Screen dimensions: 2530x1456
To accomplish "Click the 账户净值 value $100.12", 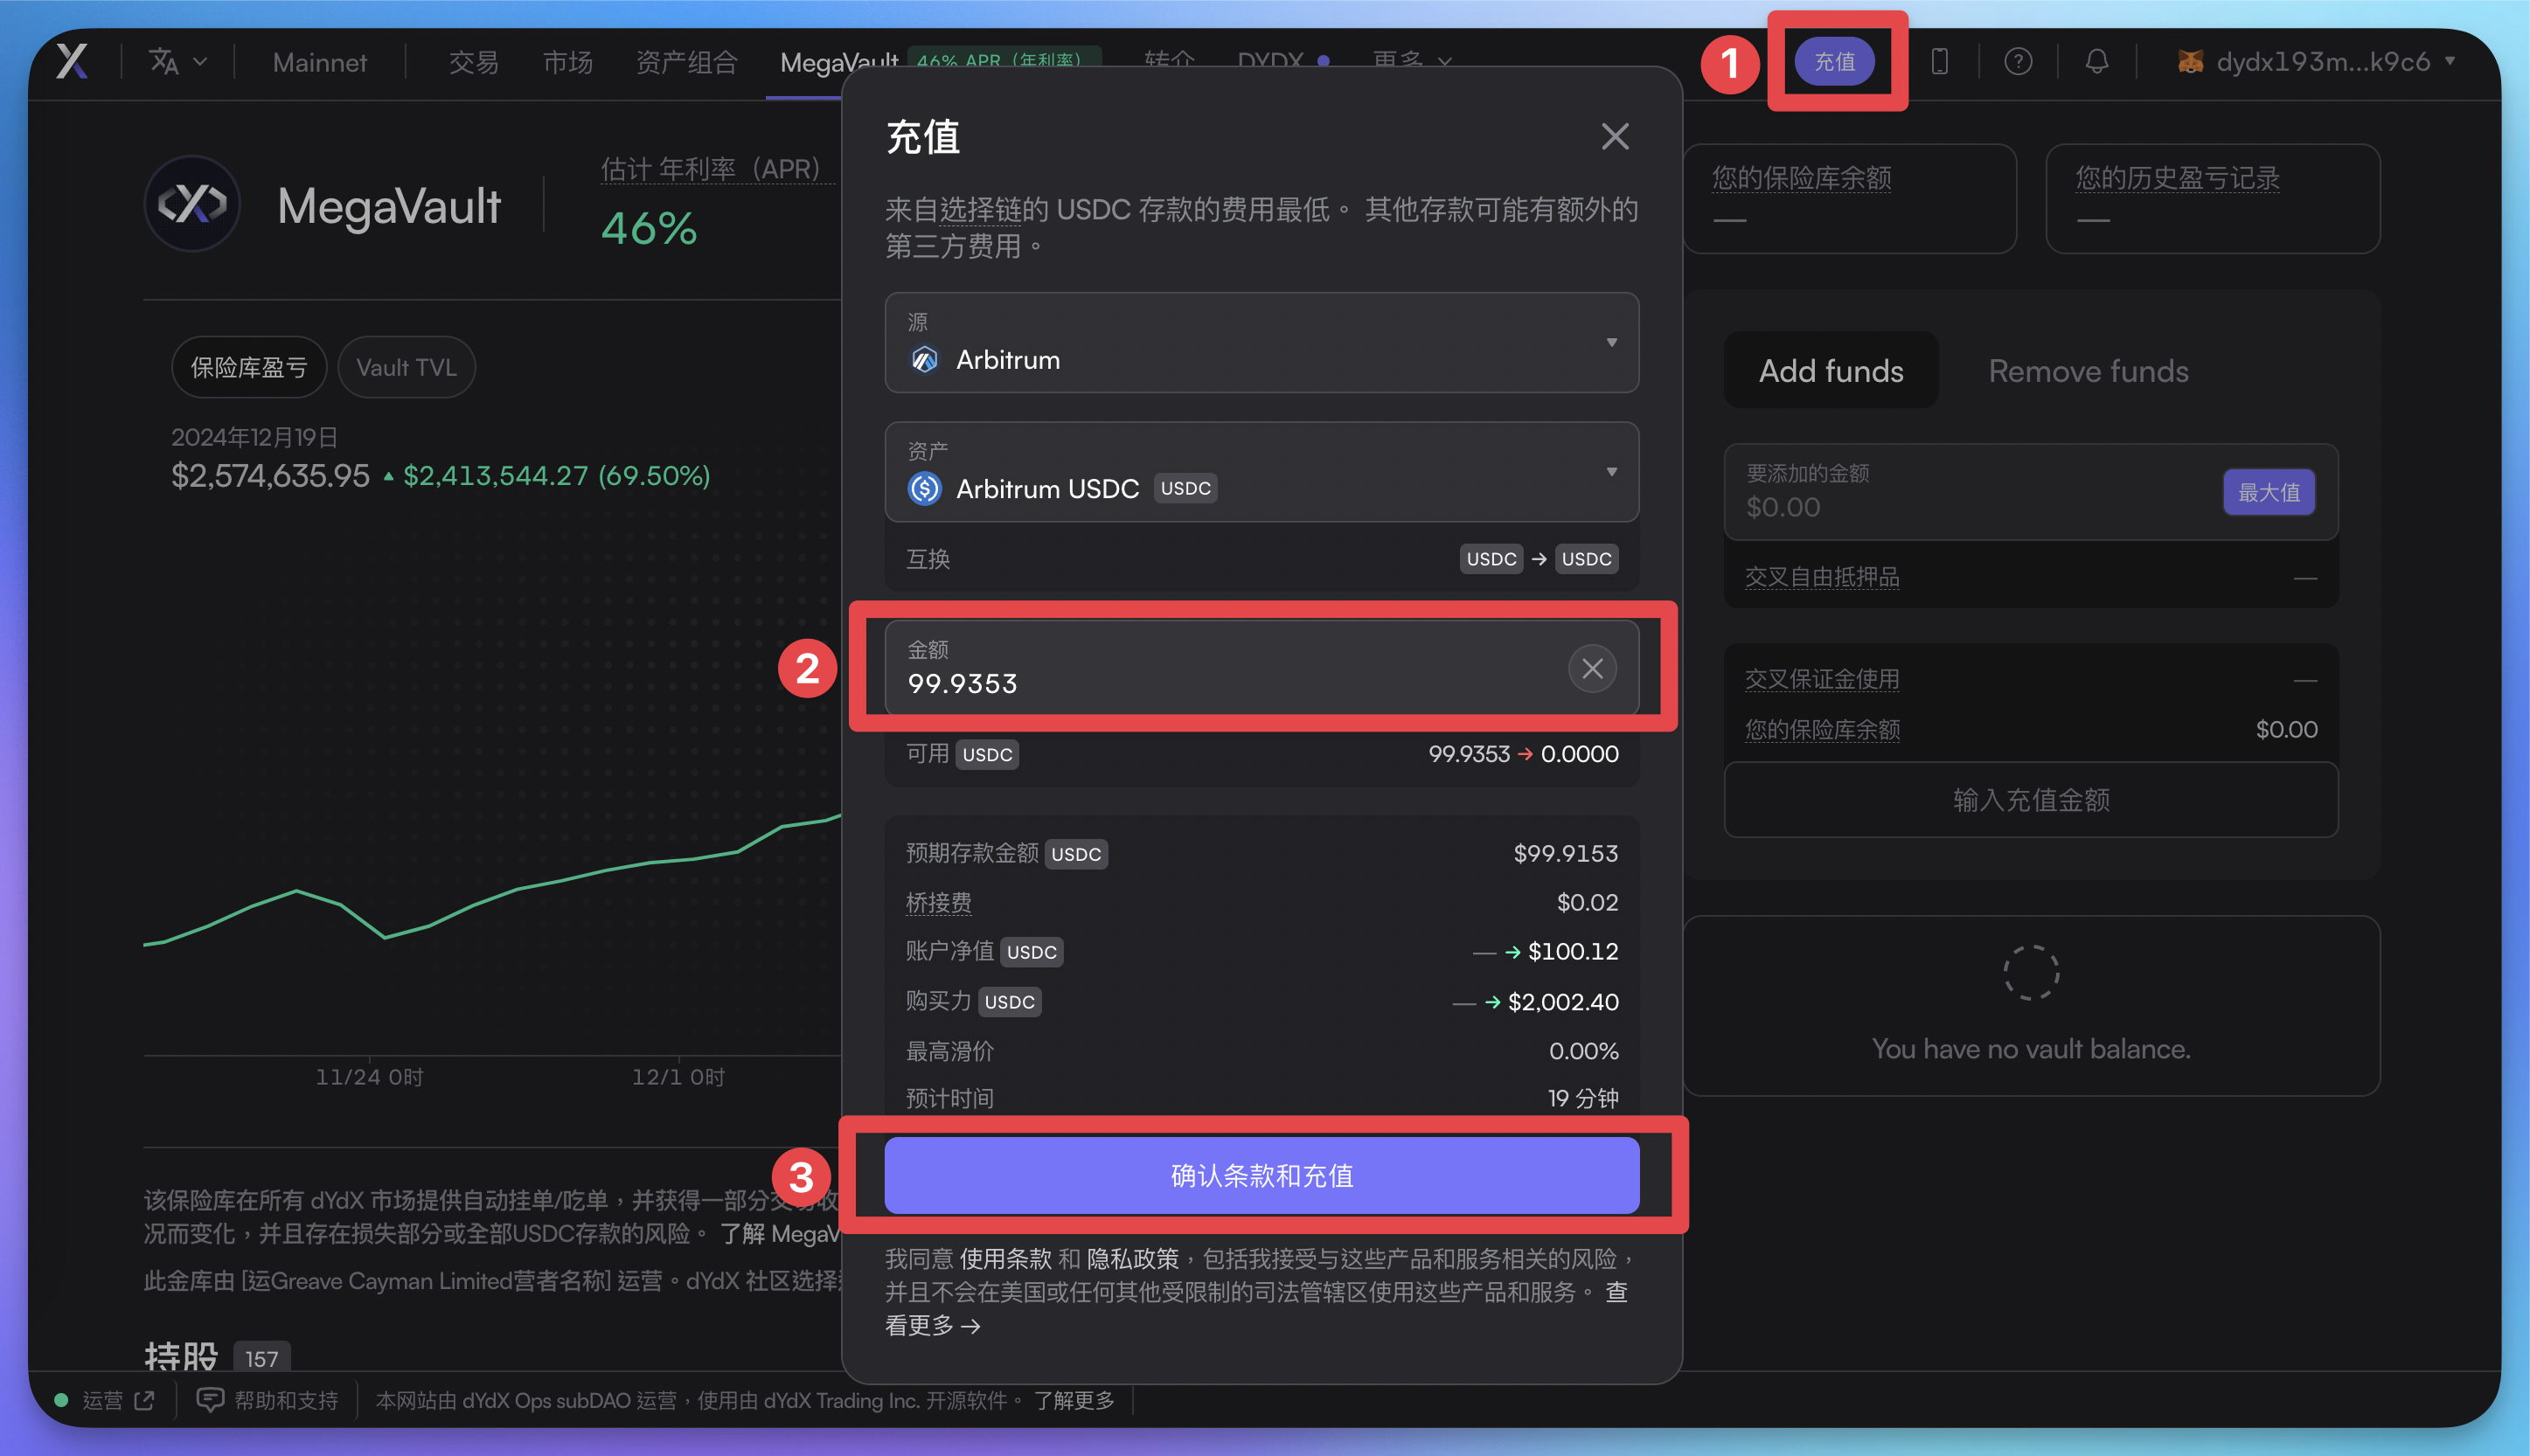I will click(x=1573, y=951).
